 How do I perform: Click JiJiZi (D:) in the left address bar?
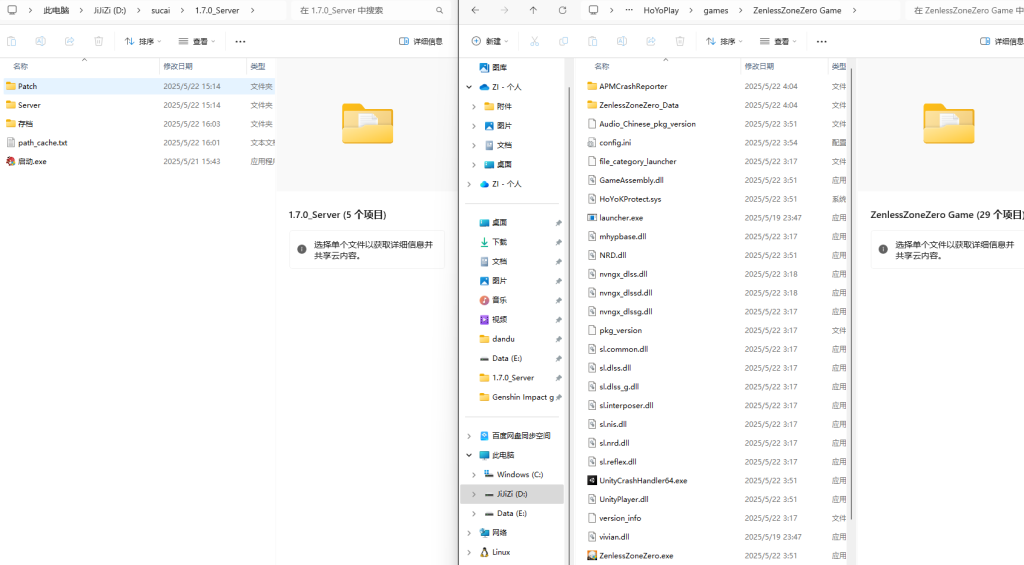click(110, 10)
